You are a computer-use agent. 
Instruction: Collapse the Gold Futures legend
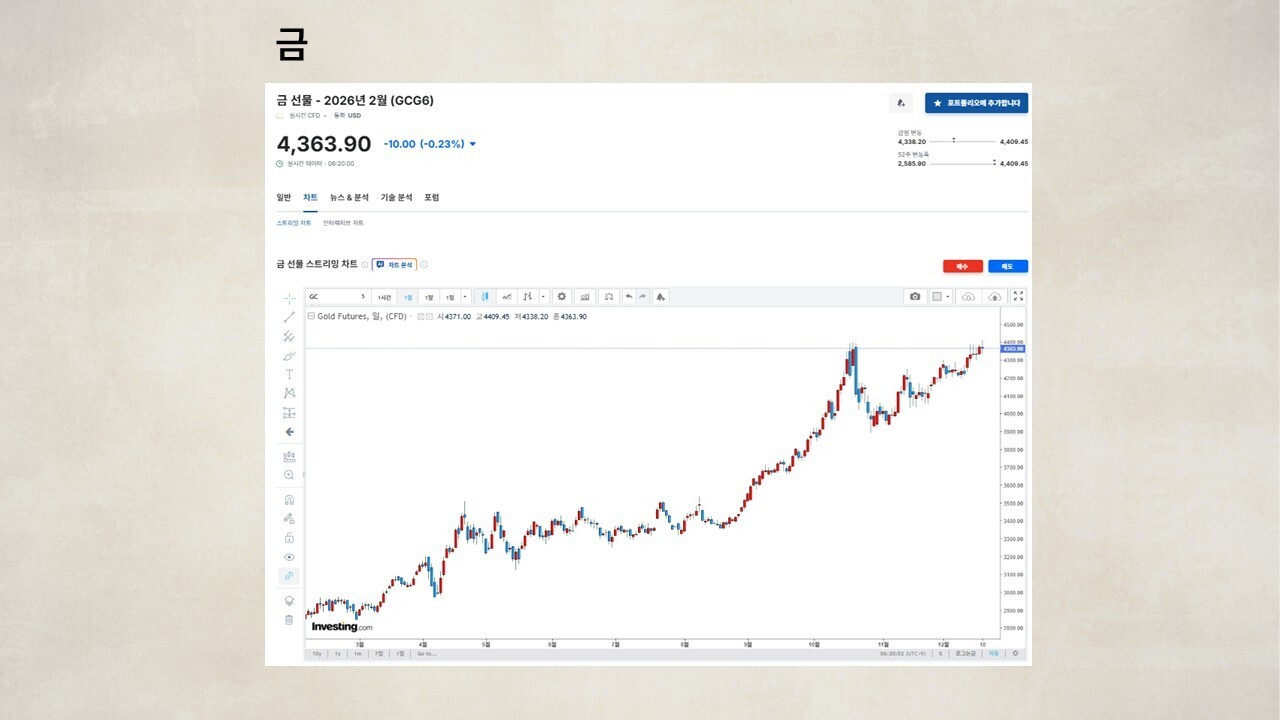(311, 316)
